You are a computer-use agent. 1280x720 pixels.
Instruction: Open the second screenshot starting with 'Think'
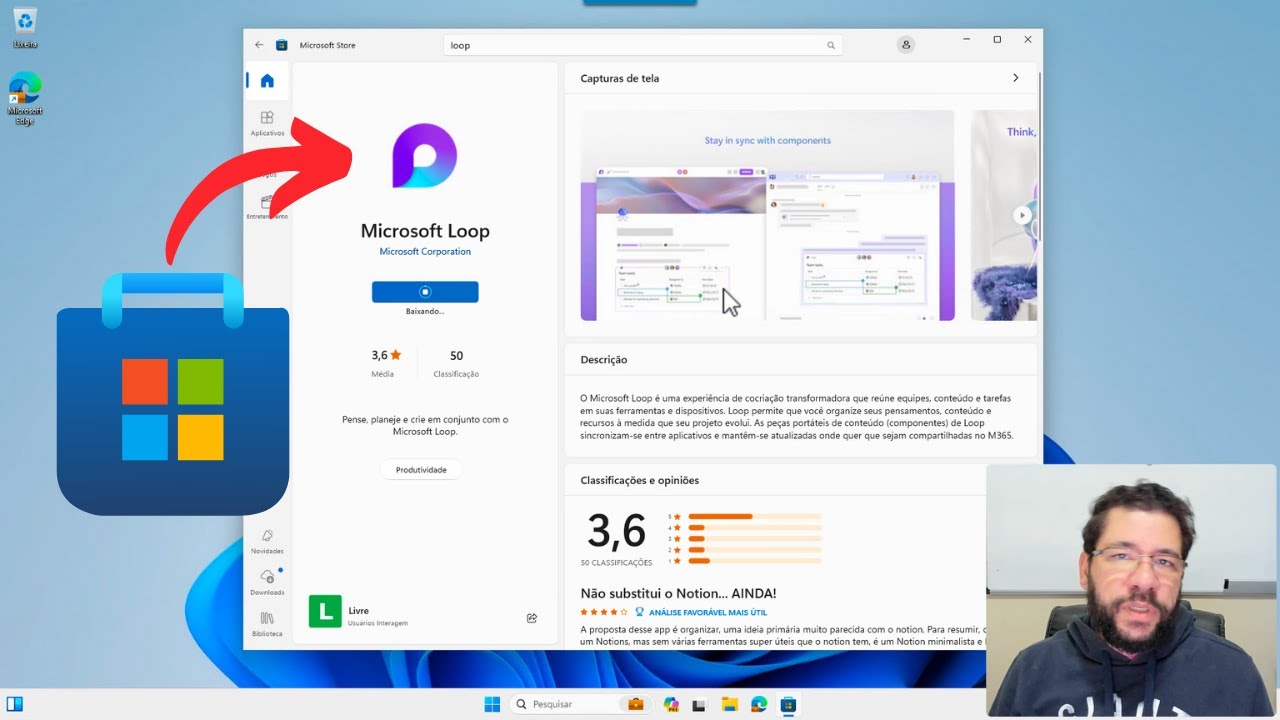[x=1004, y=215]
